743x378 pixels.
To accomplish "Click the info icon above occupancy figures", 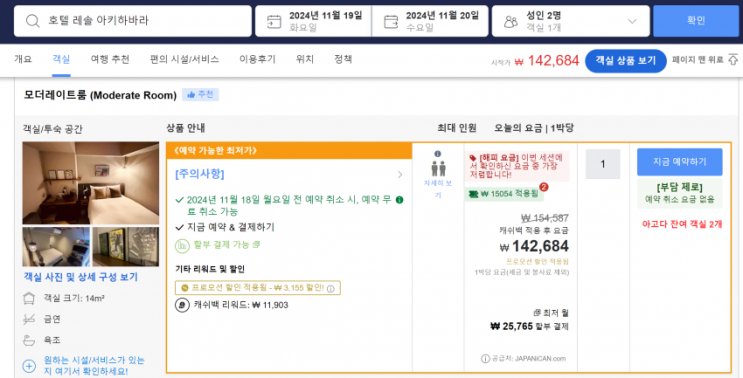I will click(438, 154).
